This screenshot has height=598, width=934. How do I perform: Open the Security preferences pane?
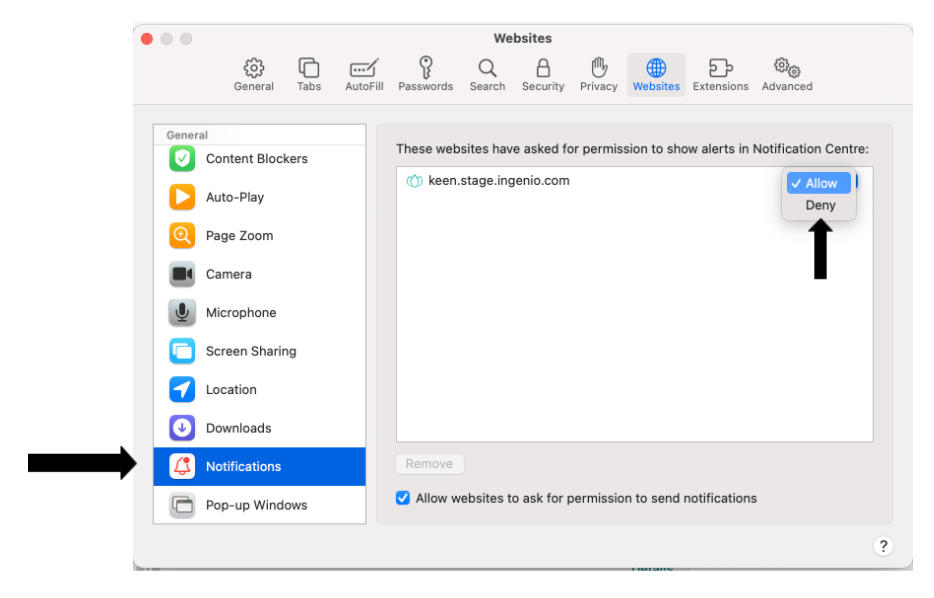[x=543, y=75]
